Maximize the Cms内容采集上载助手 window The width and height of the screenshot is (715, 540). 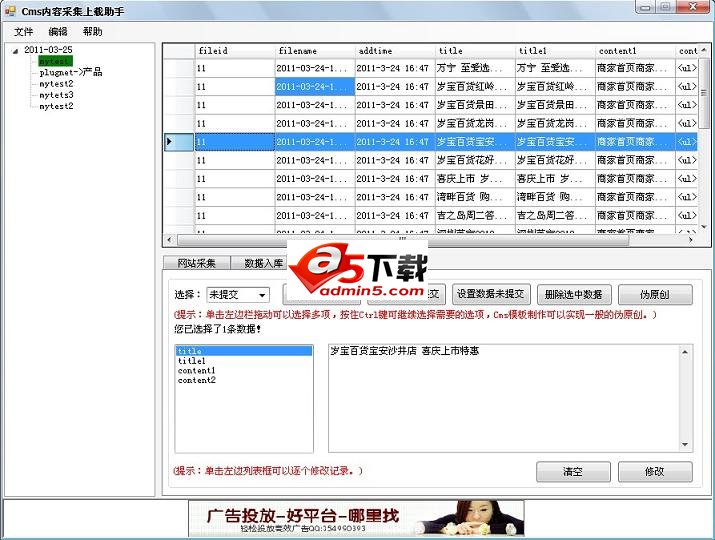pos(665,7)
